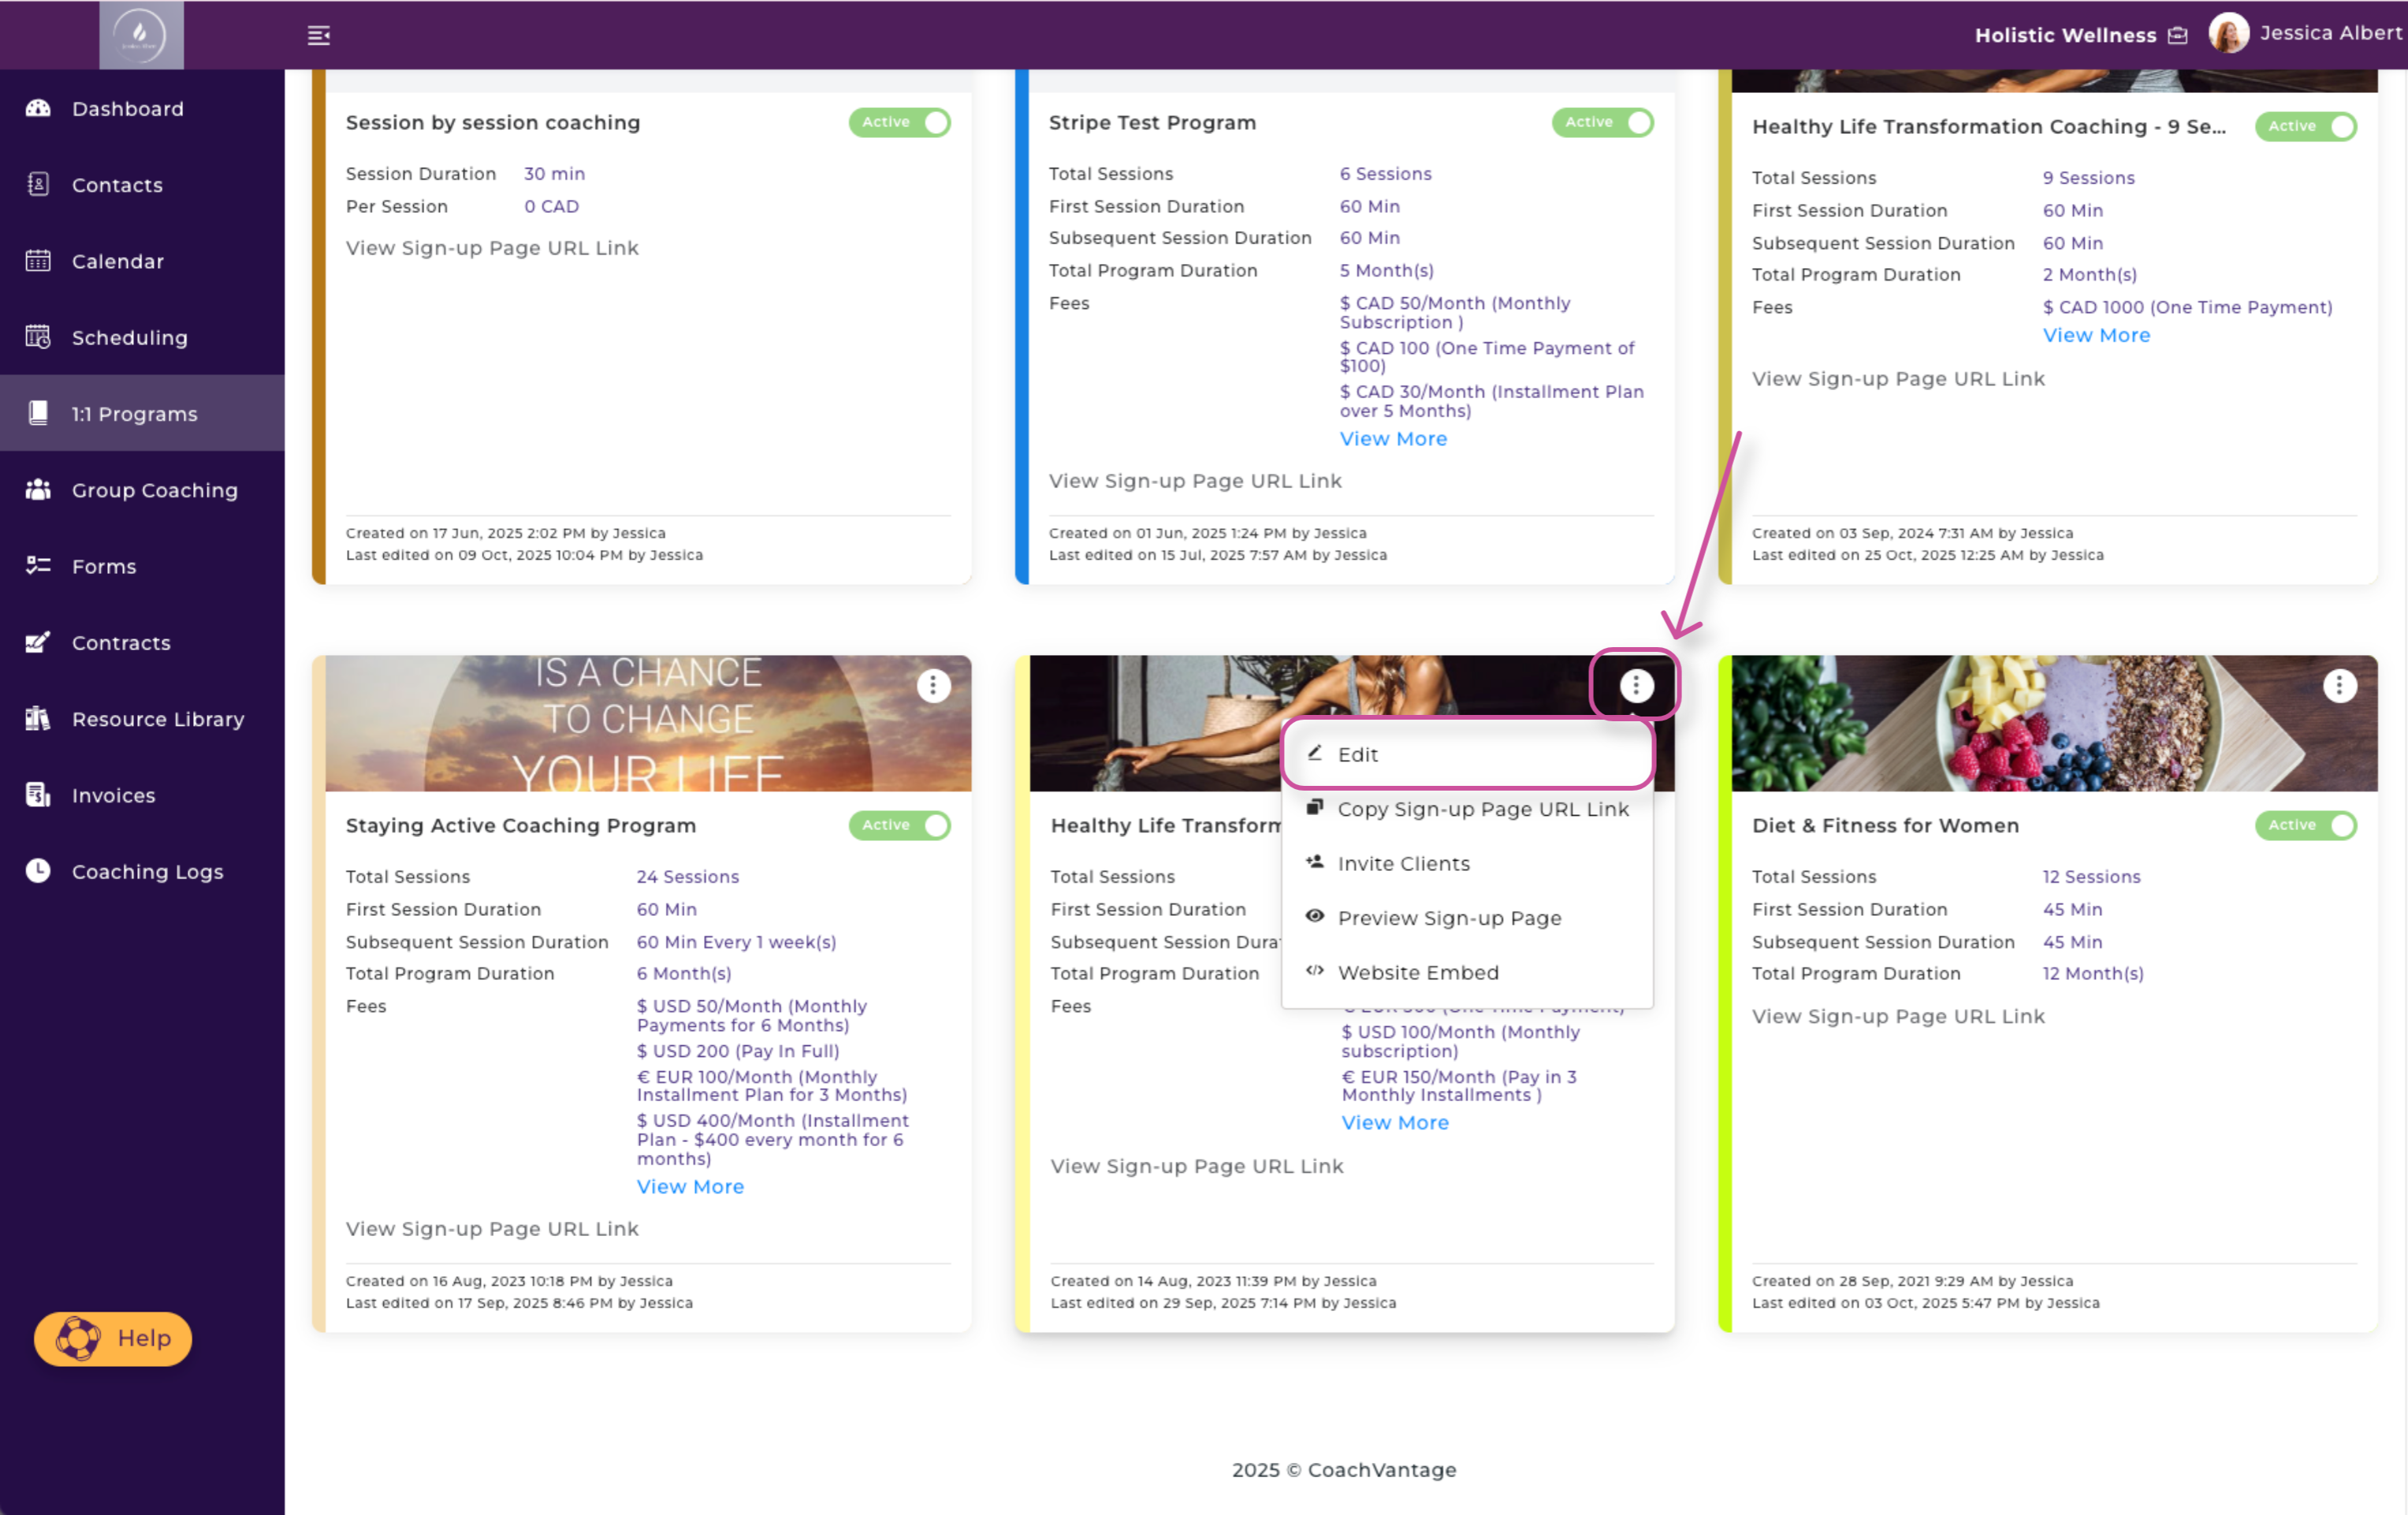Disable the Session by session coaching toggle
2408x1515 pixels.
click(899, 122)
